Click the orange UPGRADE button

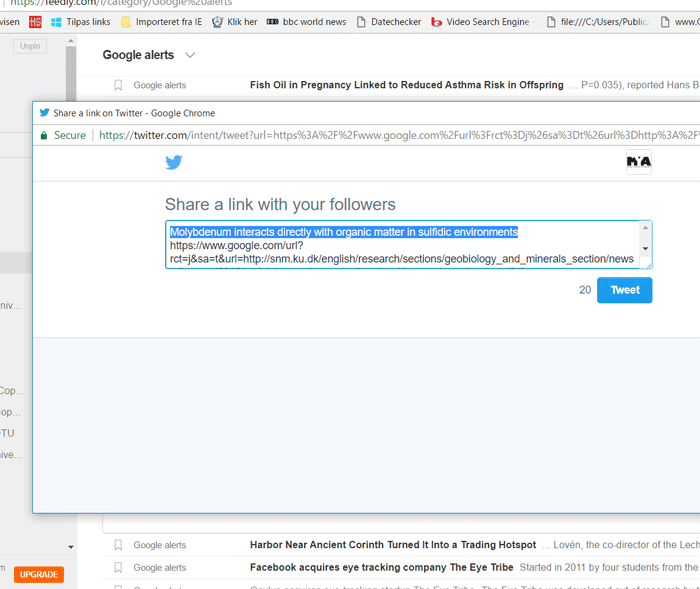(x=39, y=574)
